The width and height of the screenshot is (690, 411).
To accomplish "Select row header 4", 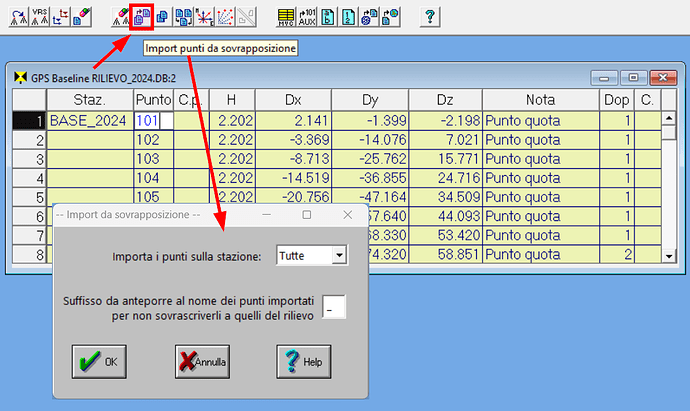I will tap(29, 178).
